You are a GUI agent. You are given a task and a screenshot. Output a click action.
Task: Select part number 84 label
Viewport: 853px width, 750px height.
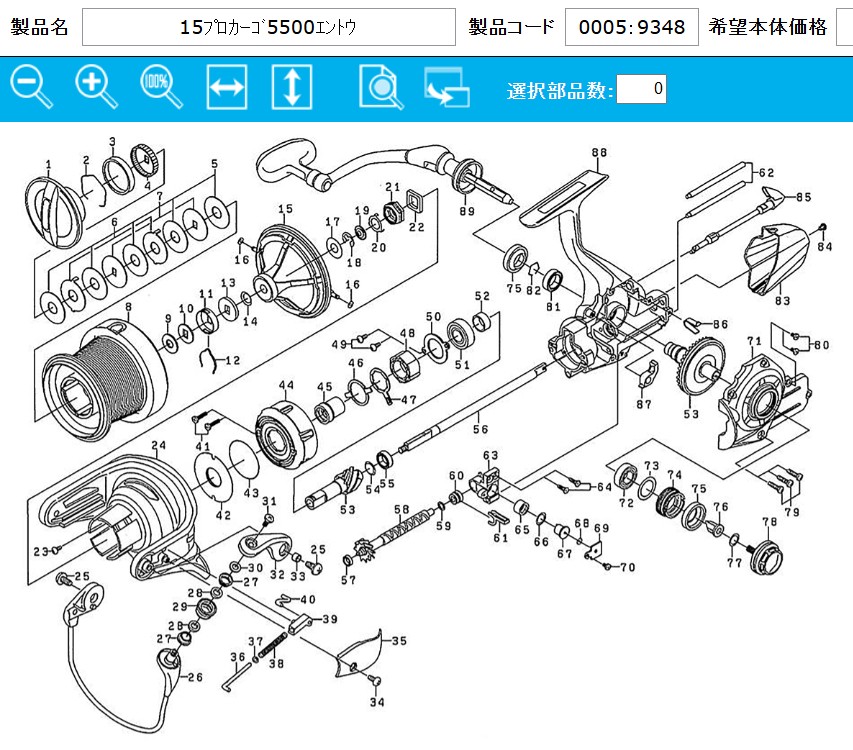point(825,246)
